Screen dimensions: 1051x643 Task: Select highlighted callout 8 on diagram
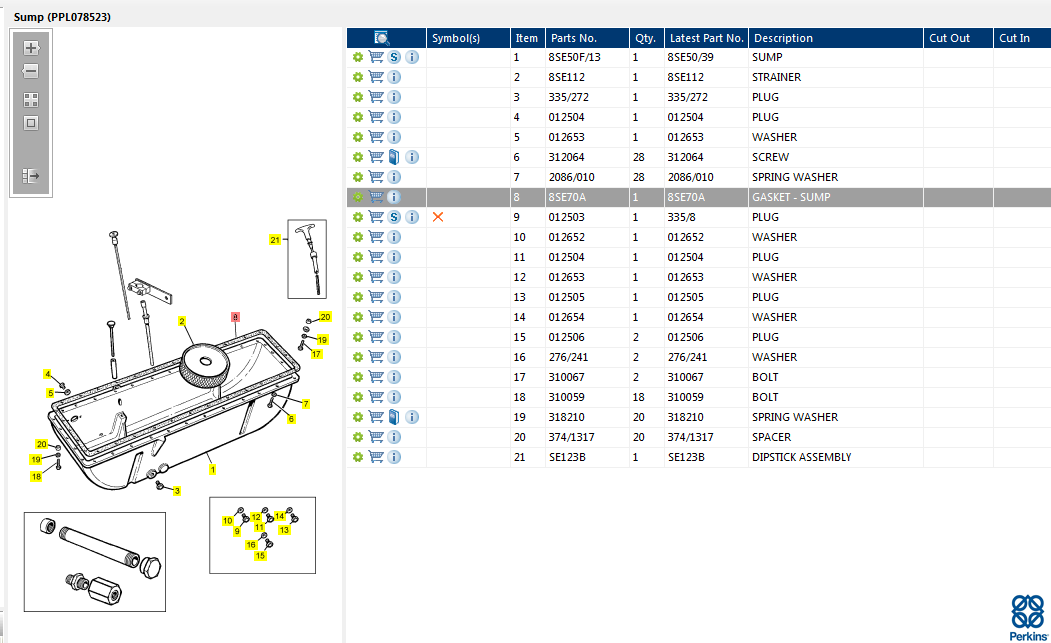click(235, 316)
